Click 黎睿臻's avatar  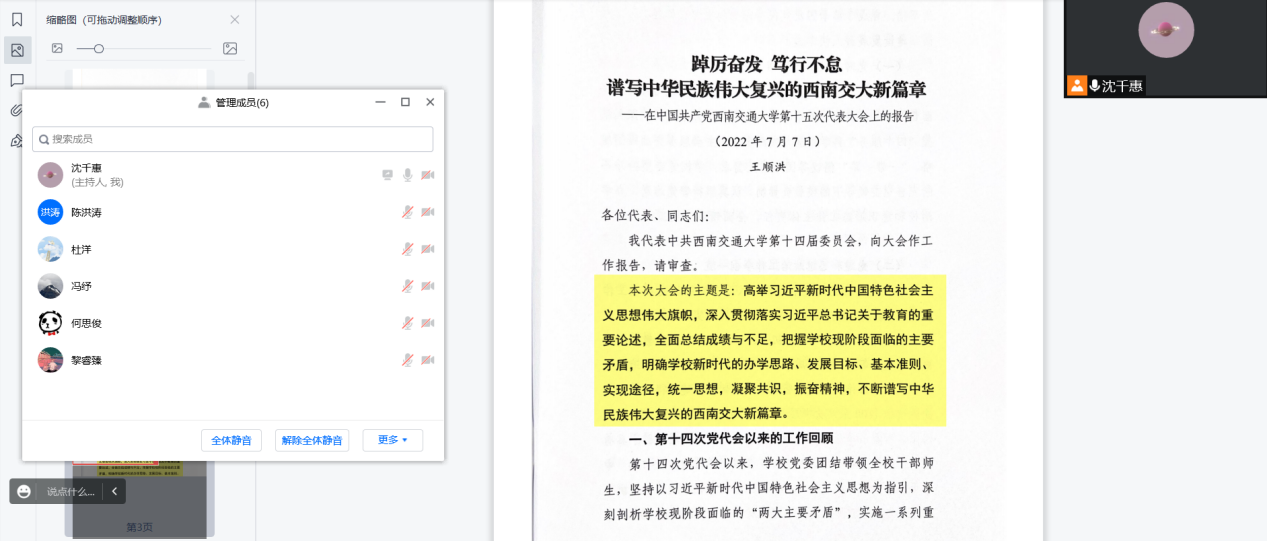50,360
